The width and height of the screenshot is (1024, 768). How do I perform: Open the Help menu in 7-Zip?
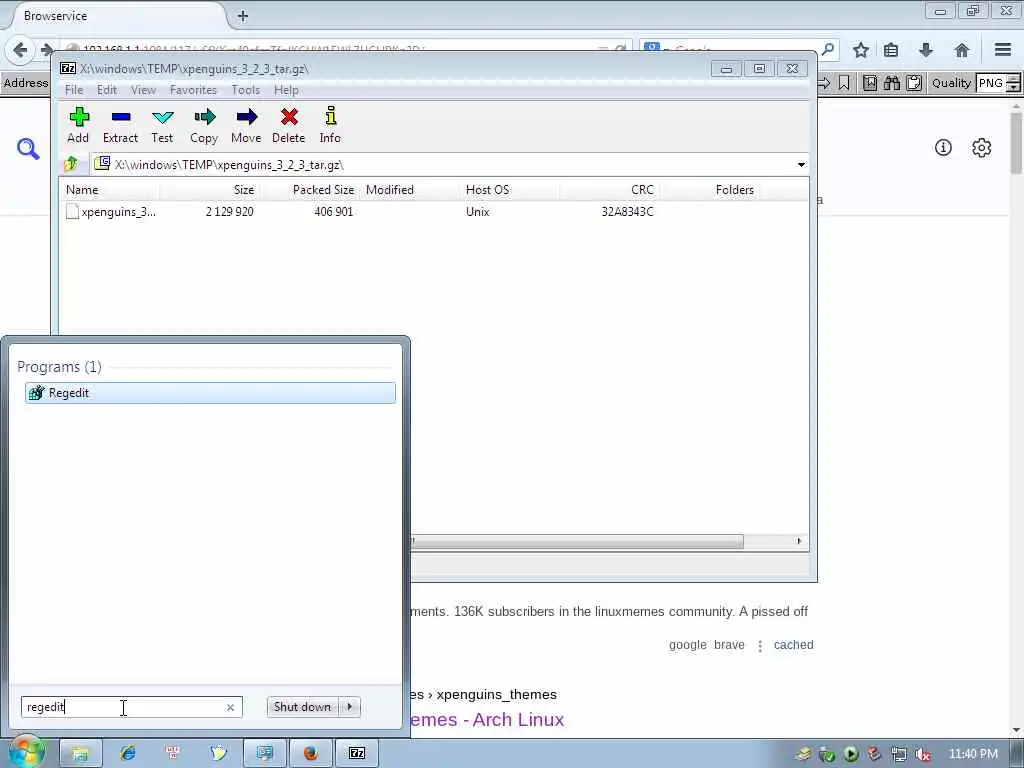coord(286,90)
